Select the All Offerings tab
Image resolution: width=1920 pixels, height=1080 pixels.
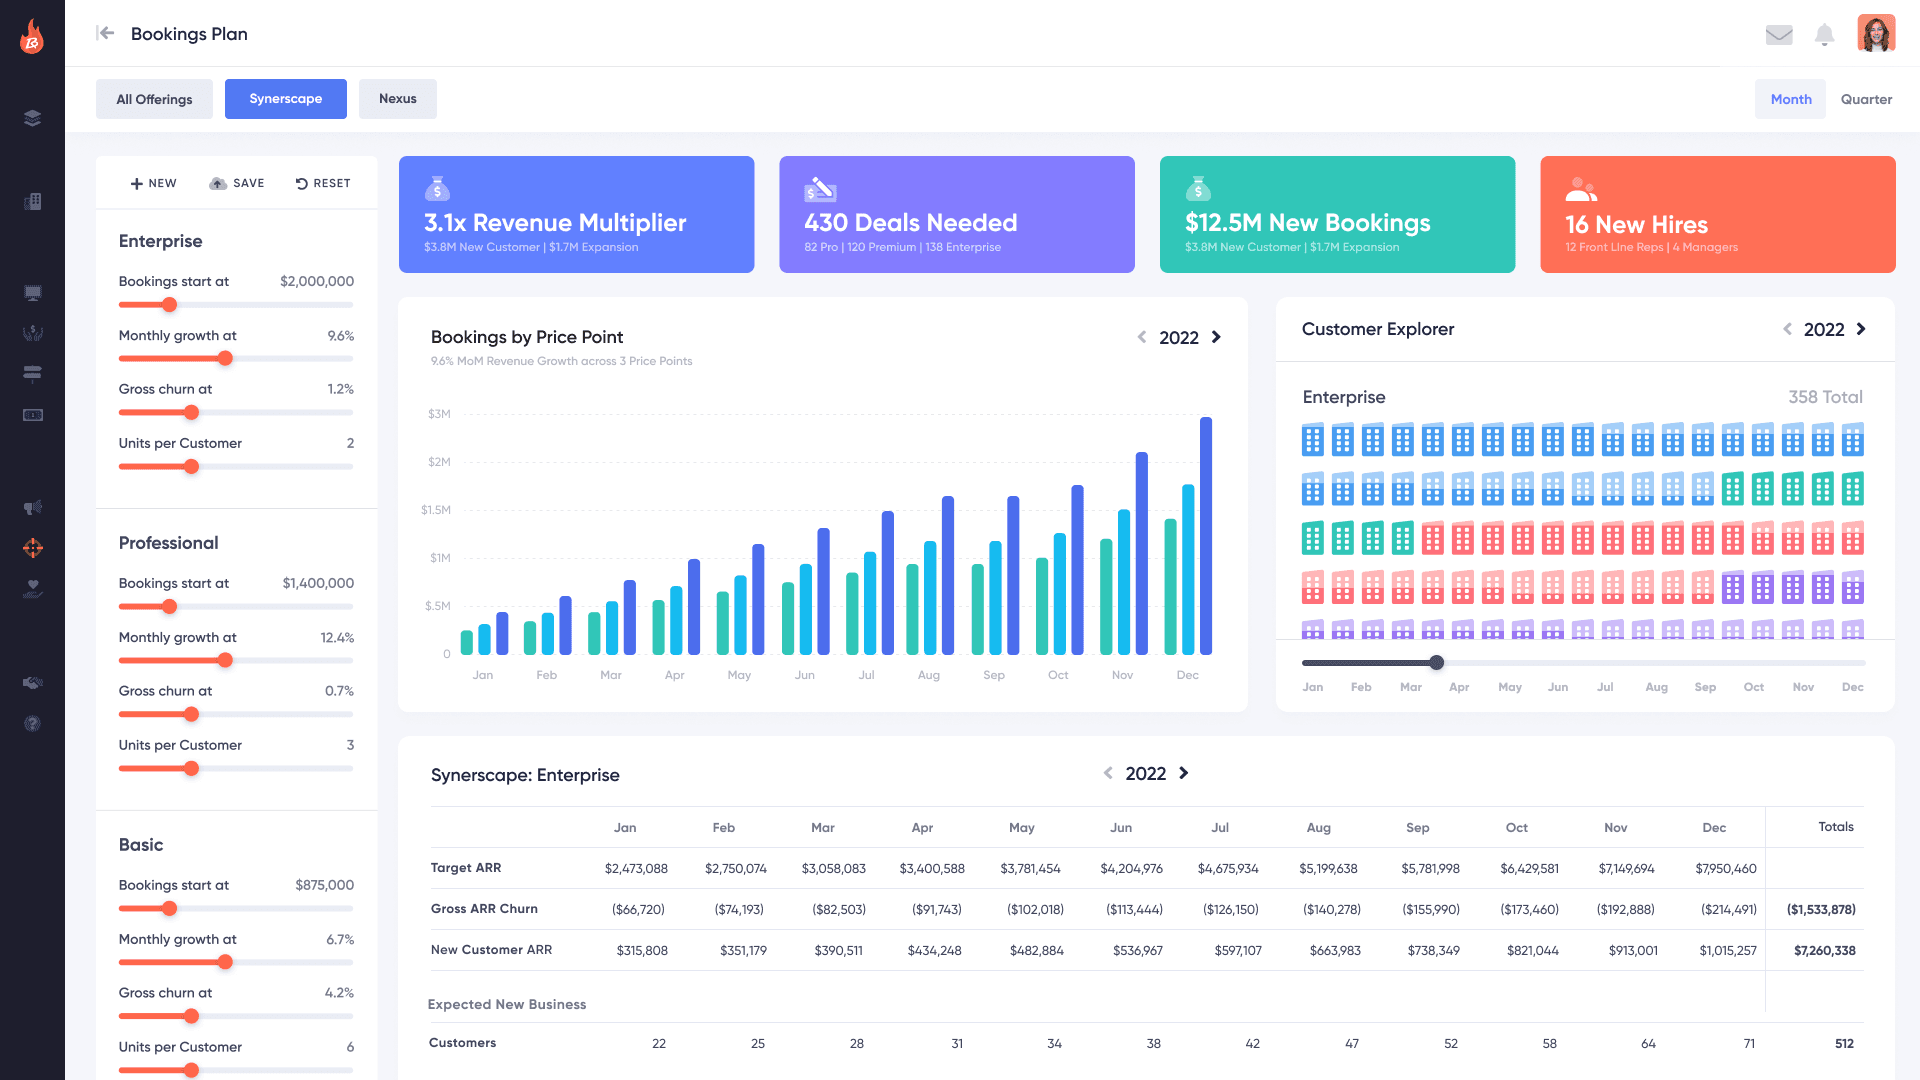tap(154, 99)
